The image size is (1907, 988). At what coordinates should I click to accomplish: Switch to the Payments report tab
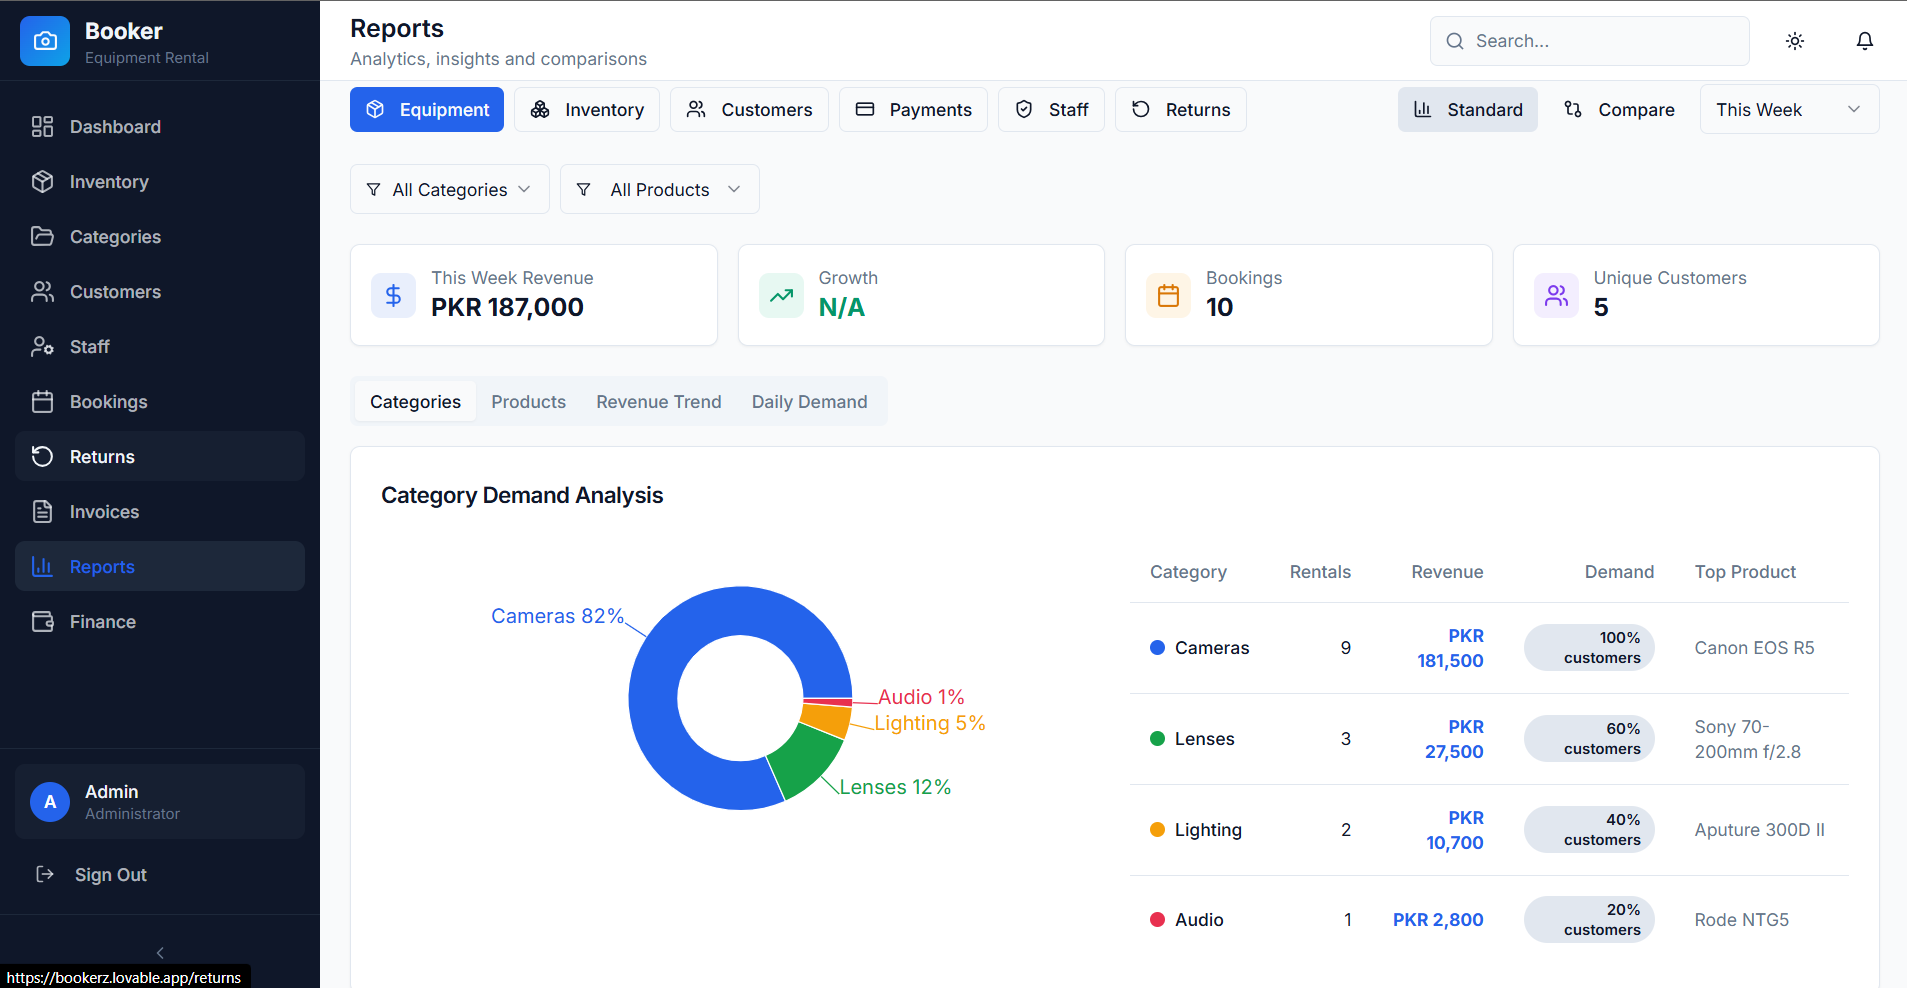[x=913, y=110]
